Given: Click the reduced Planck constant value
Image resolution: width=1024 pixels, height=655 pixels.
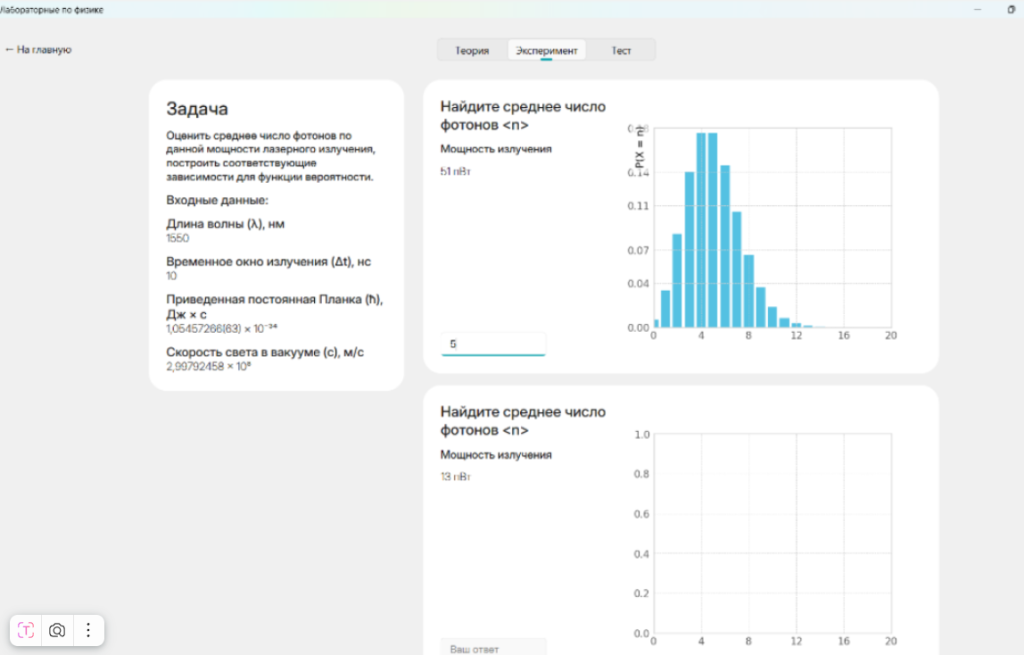Looking at the screenshot, I should (222, 328).
